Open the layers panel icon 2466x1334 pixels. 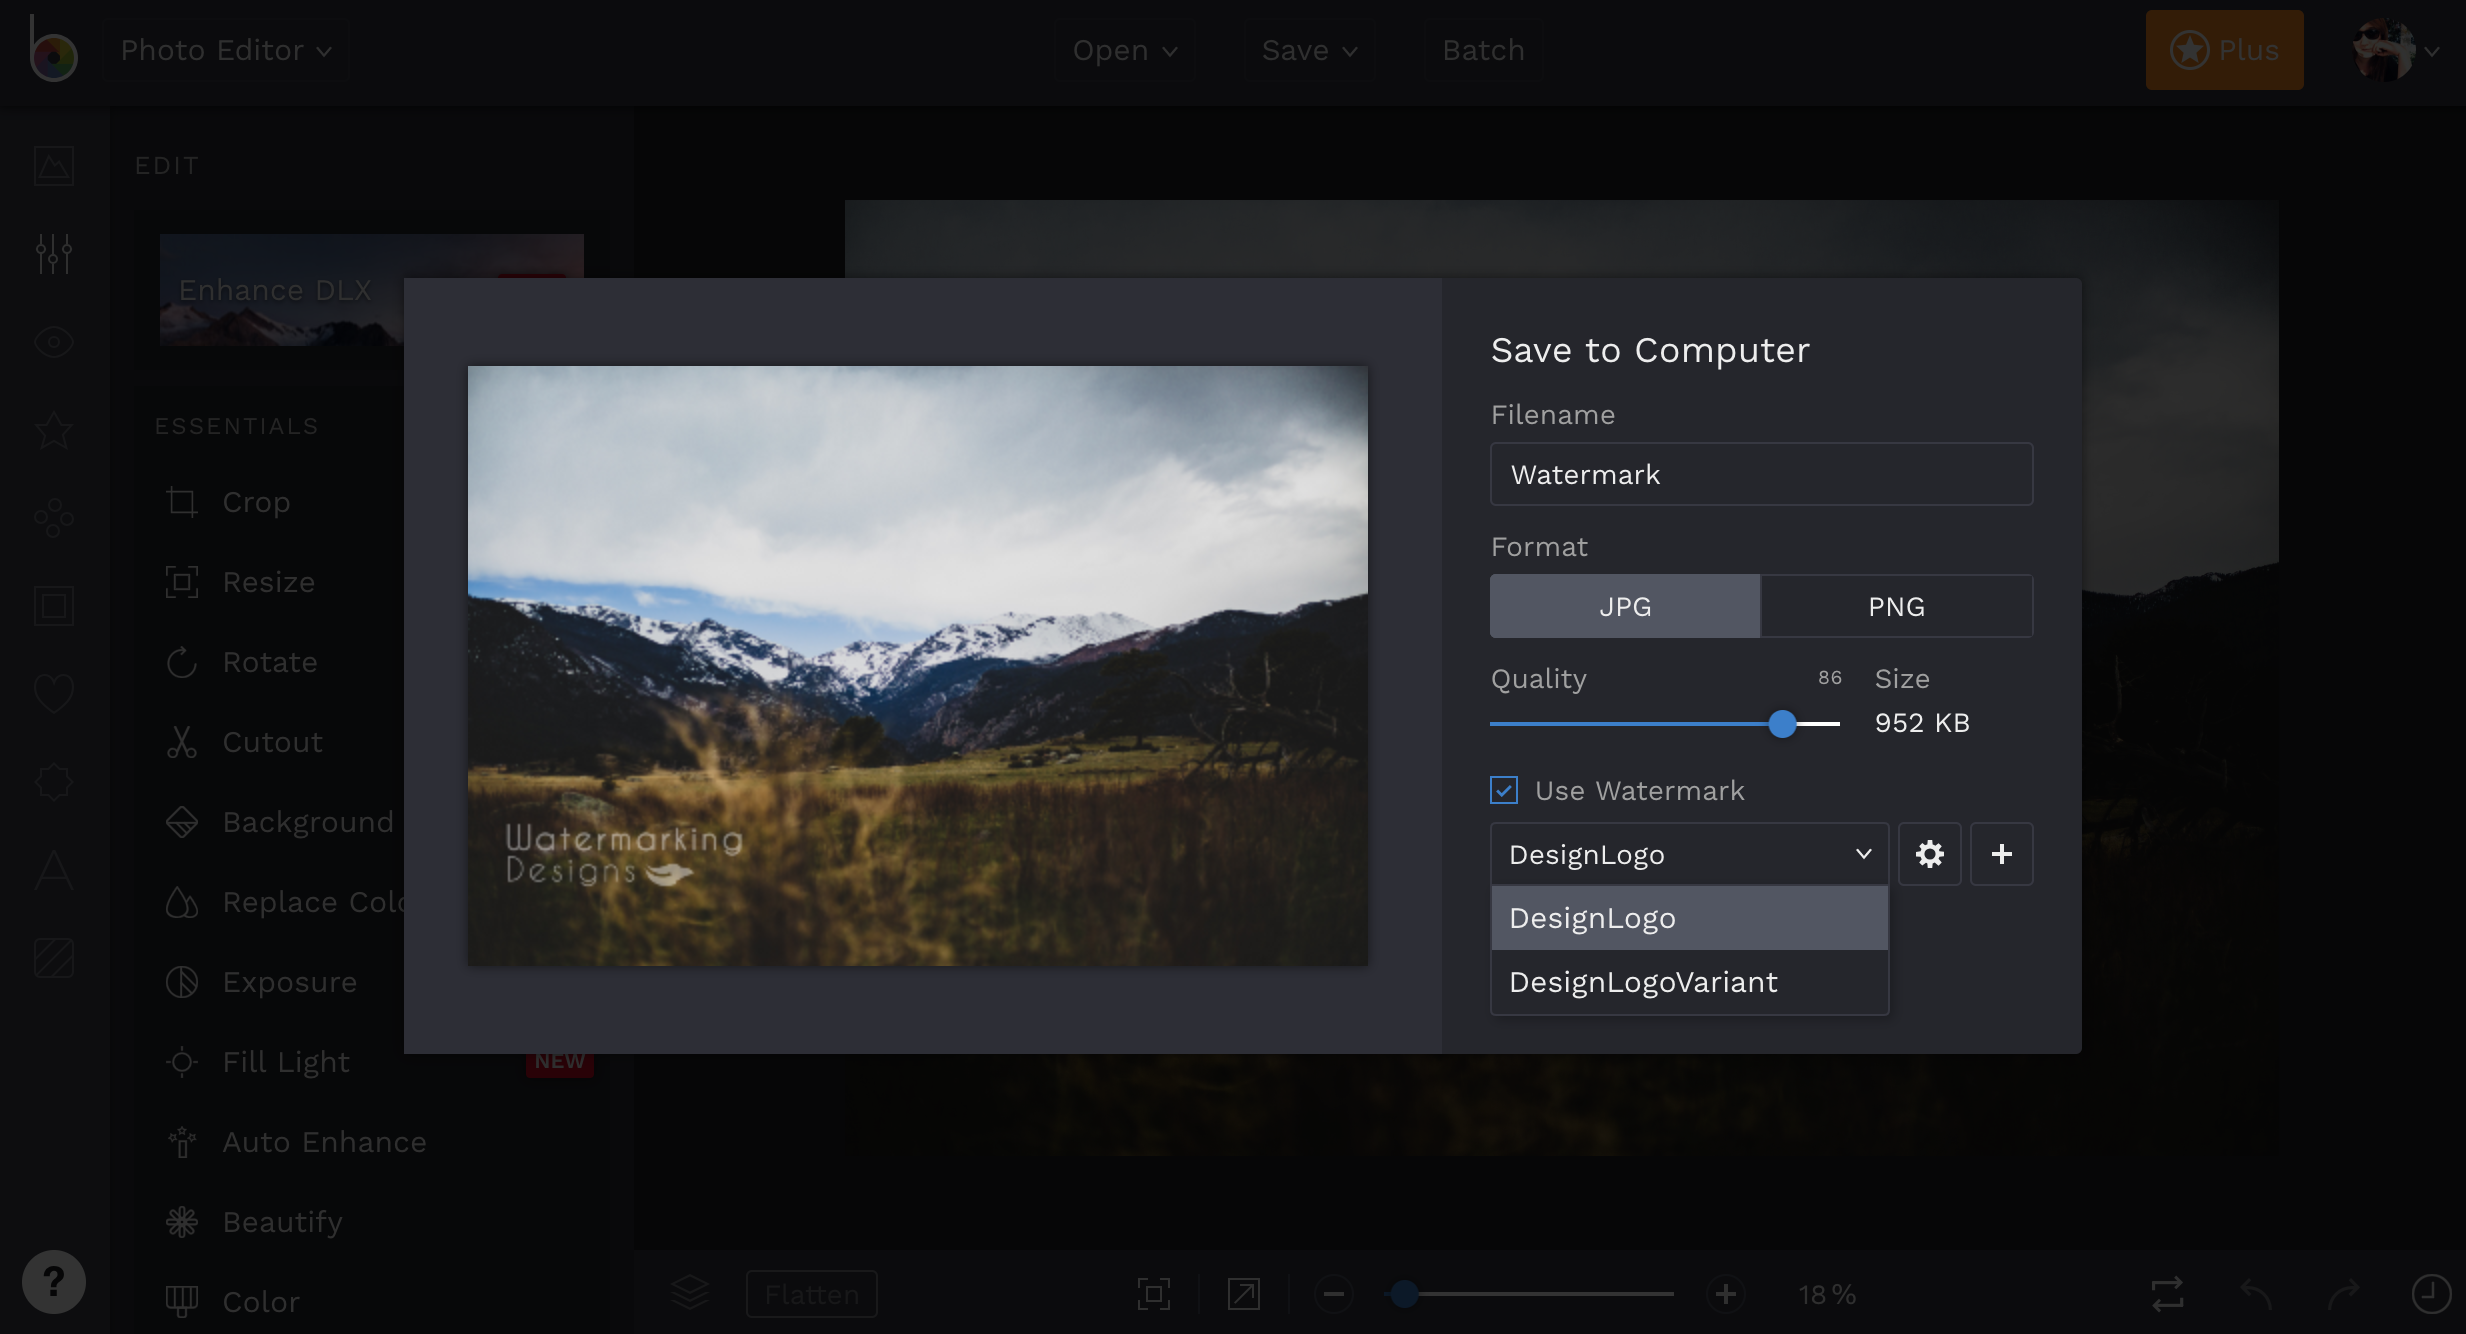pyautogui.click(x=690, y=1294)
